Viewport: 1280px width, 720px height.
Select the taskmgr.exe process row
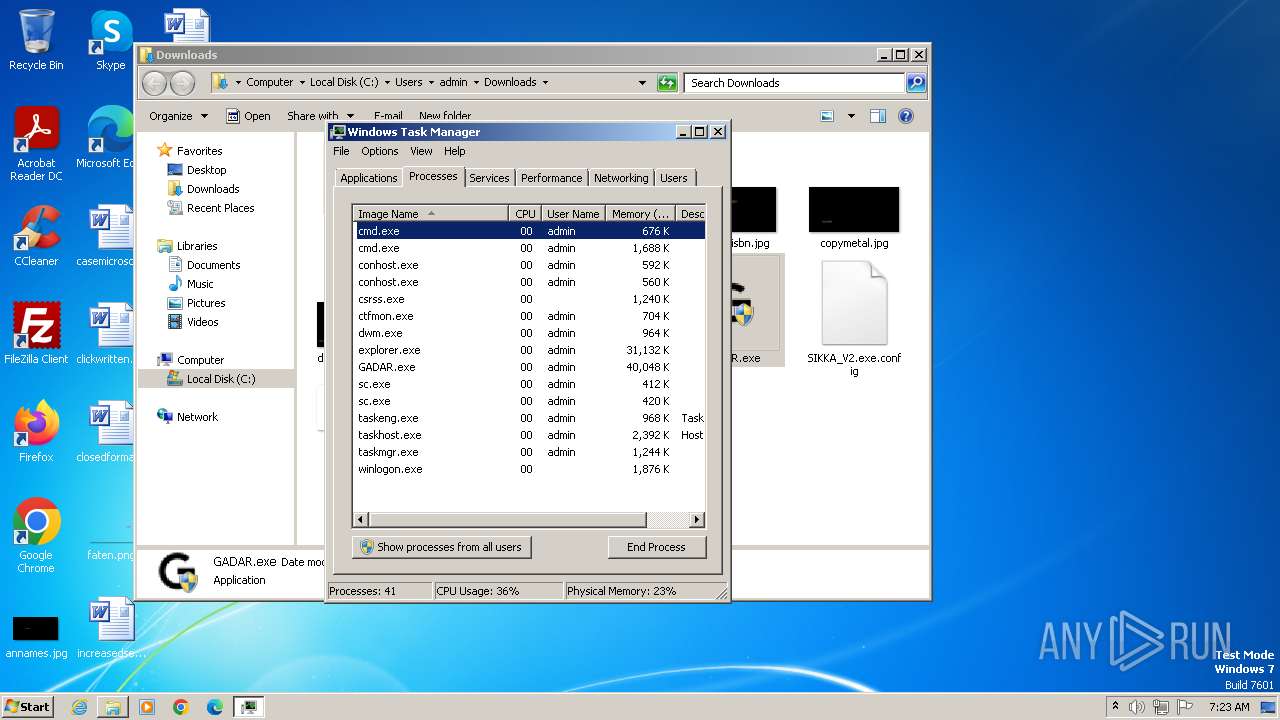pos(530,452)
